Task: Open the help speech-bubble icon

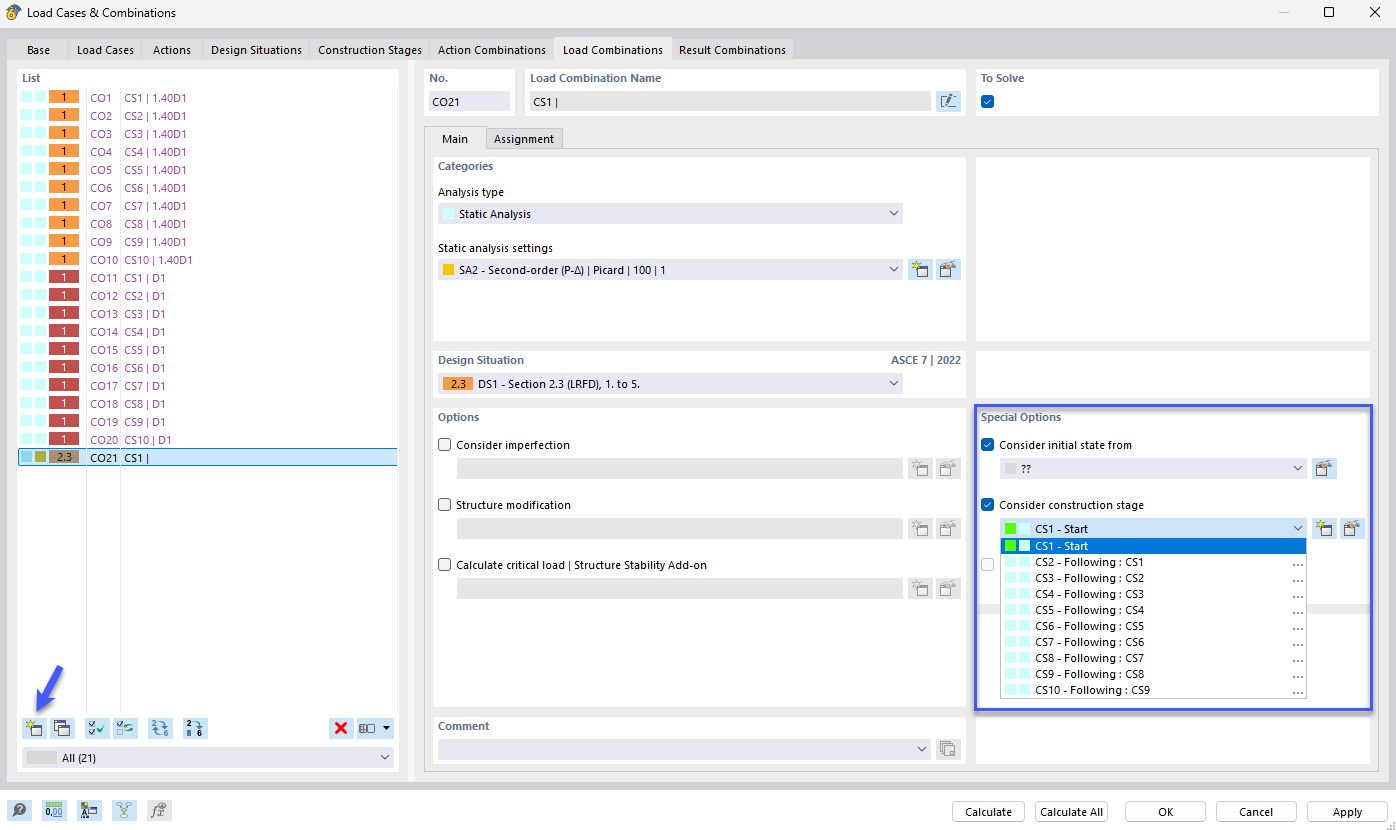Action: point(19,811)
